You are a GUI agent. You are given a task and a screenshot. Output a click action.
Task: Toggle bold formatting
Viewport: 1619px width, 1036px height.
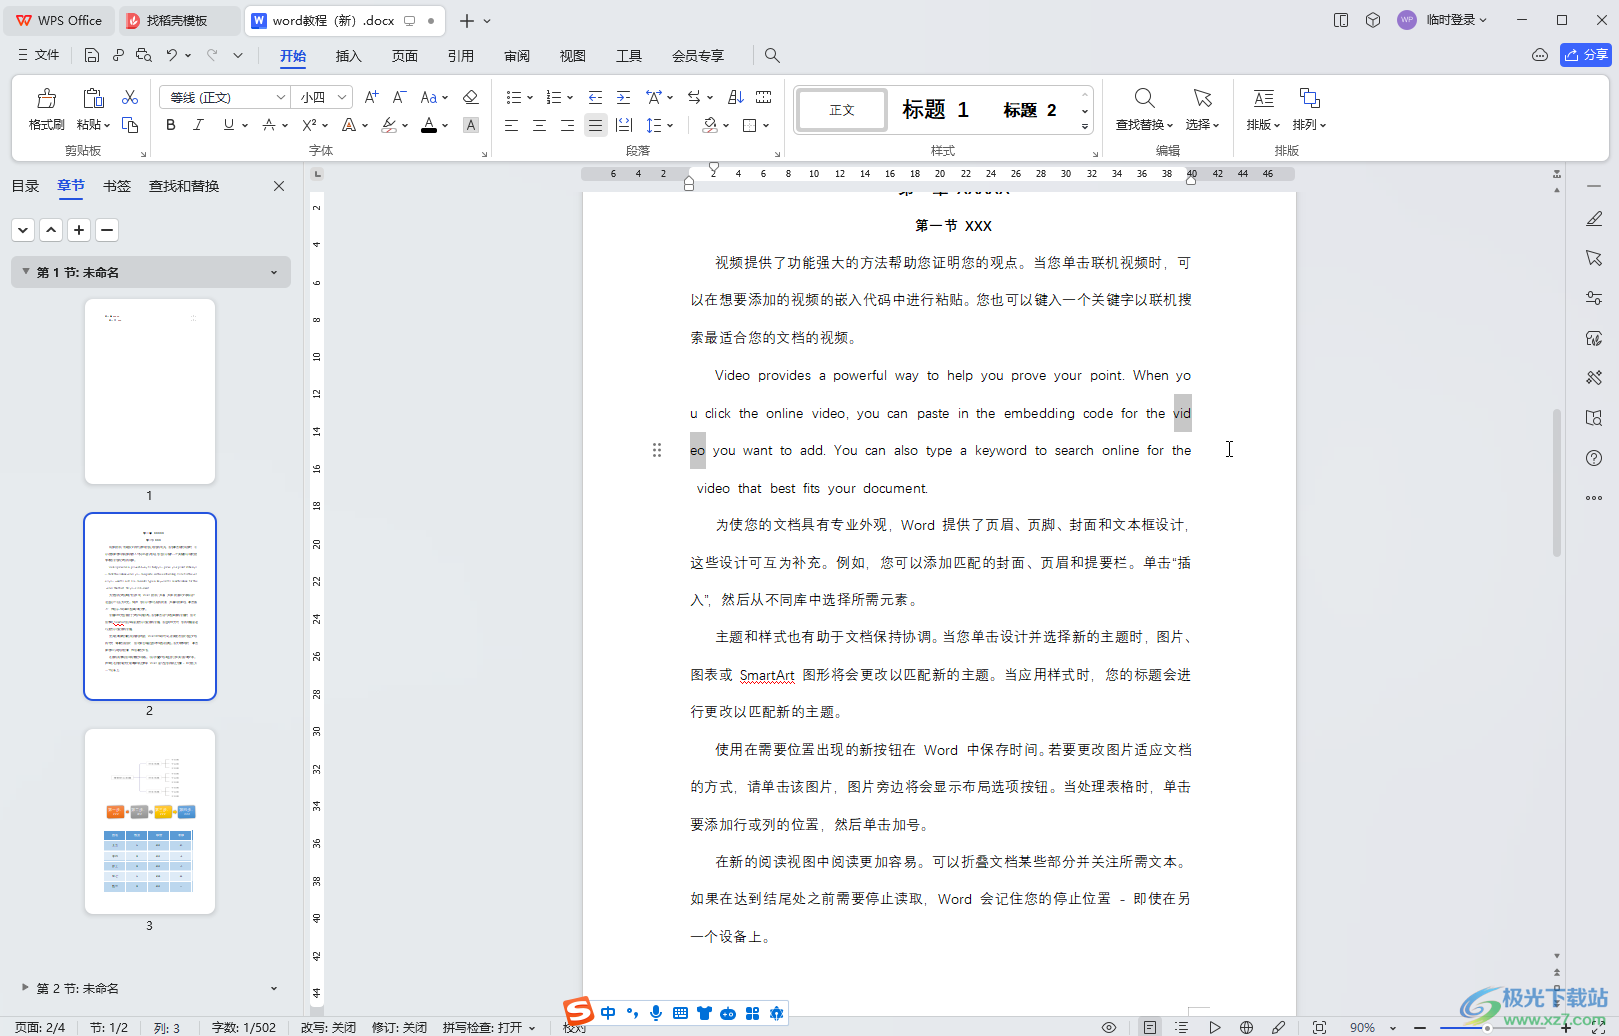pos(171,125)
